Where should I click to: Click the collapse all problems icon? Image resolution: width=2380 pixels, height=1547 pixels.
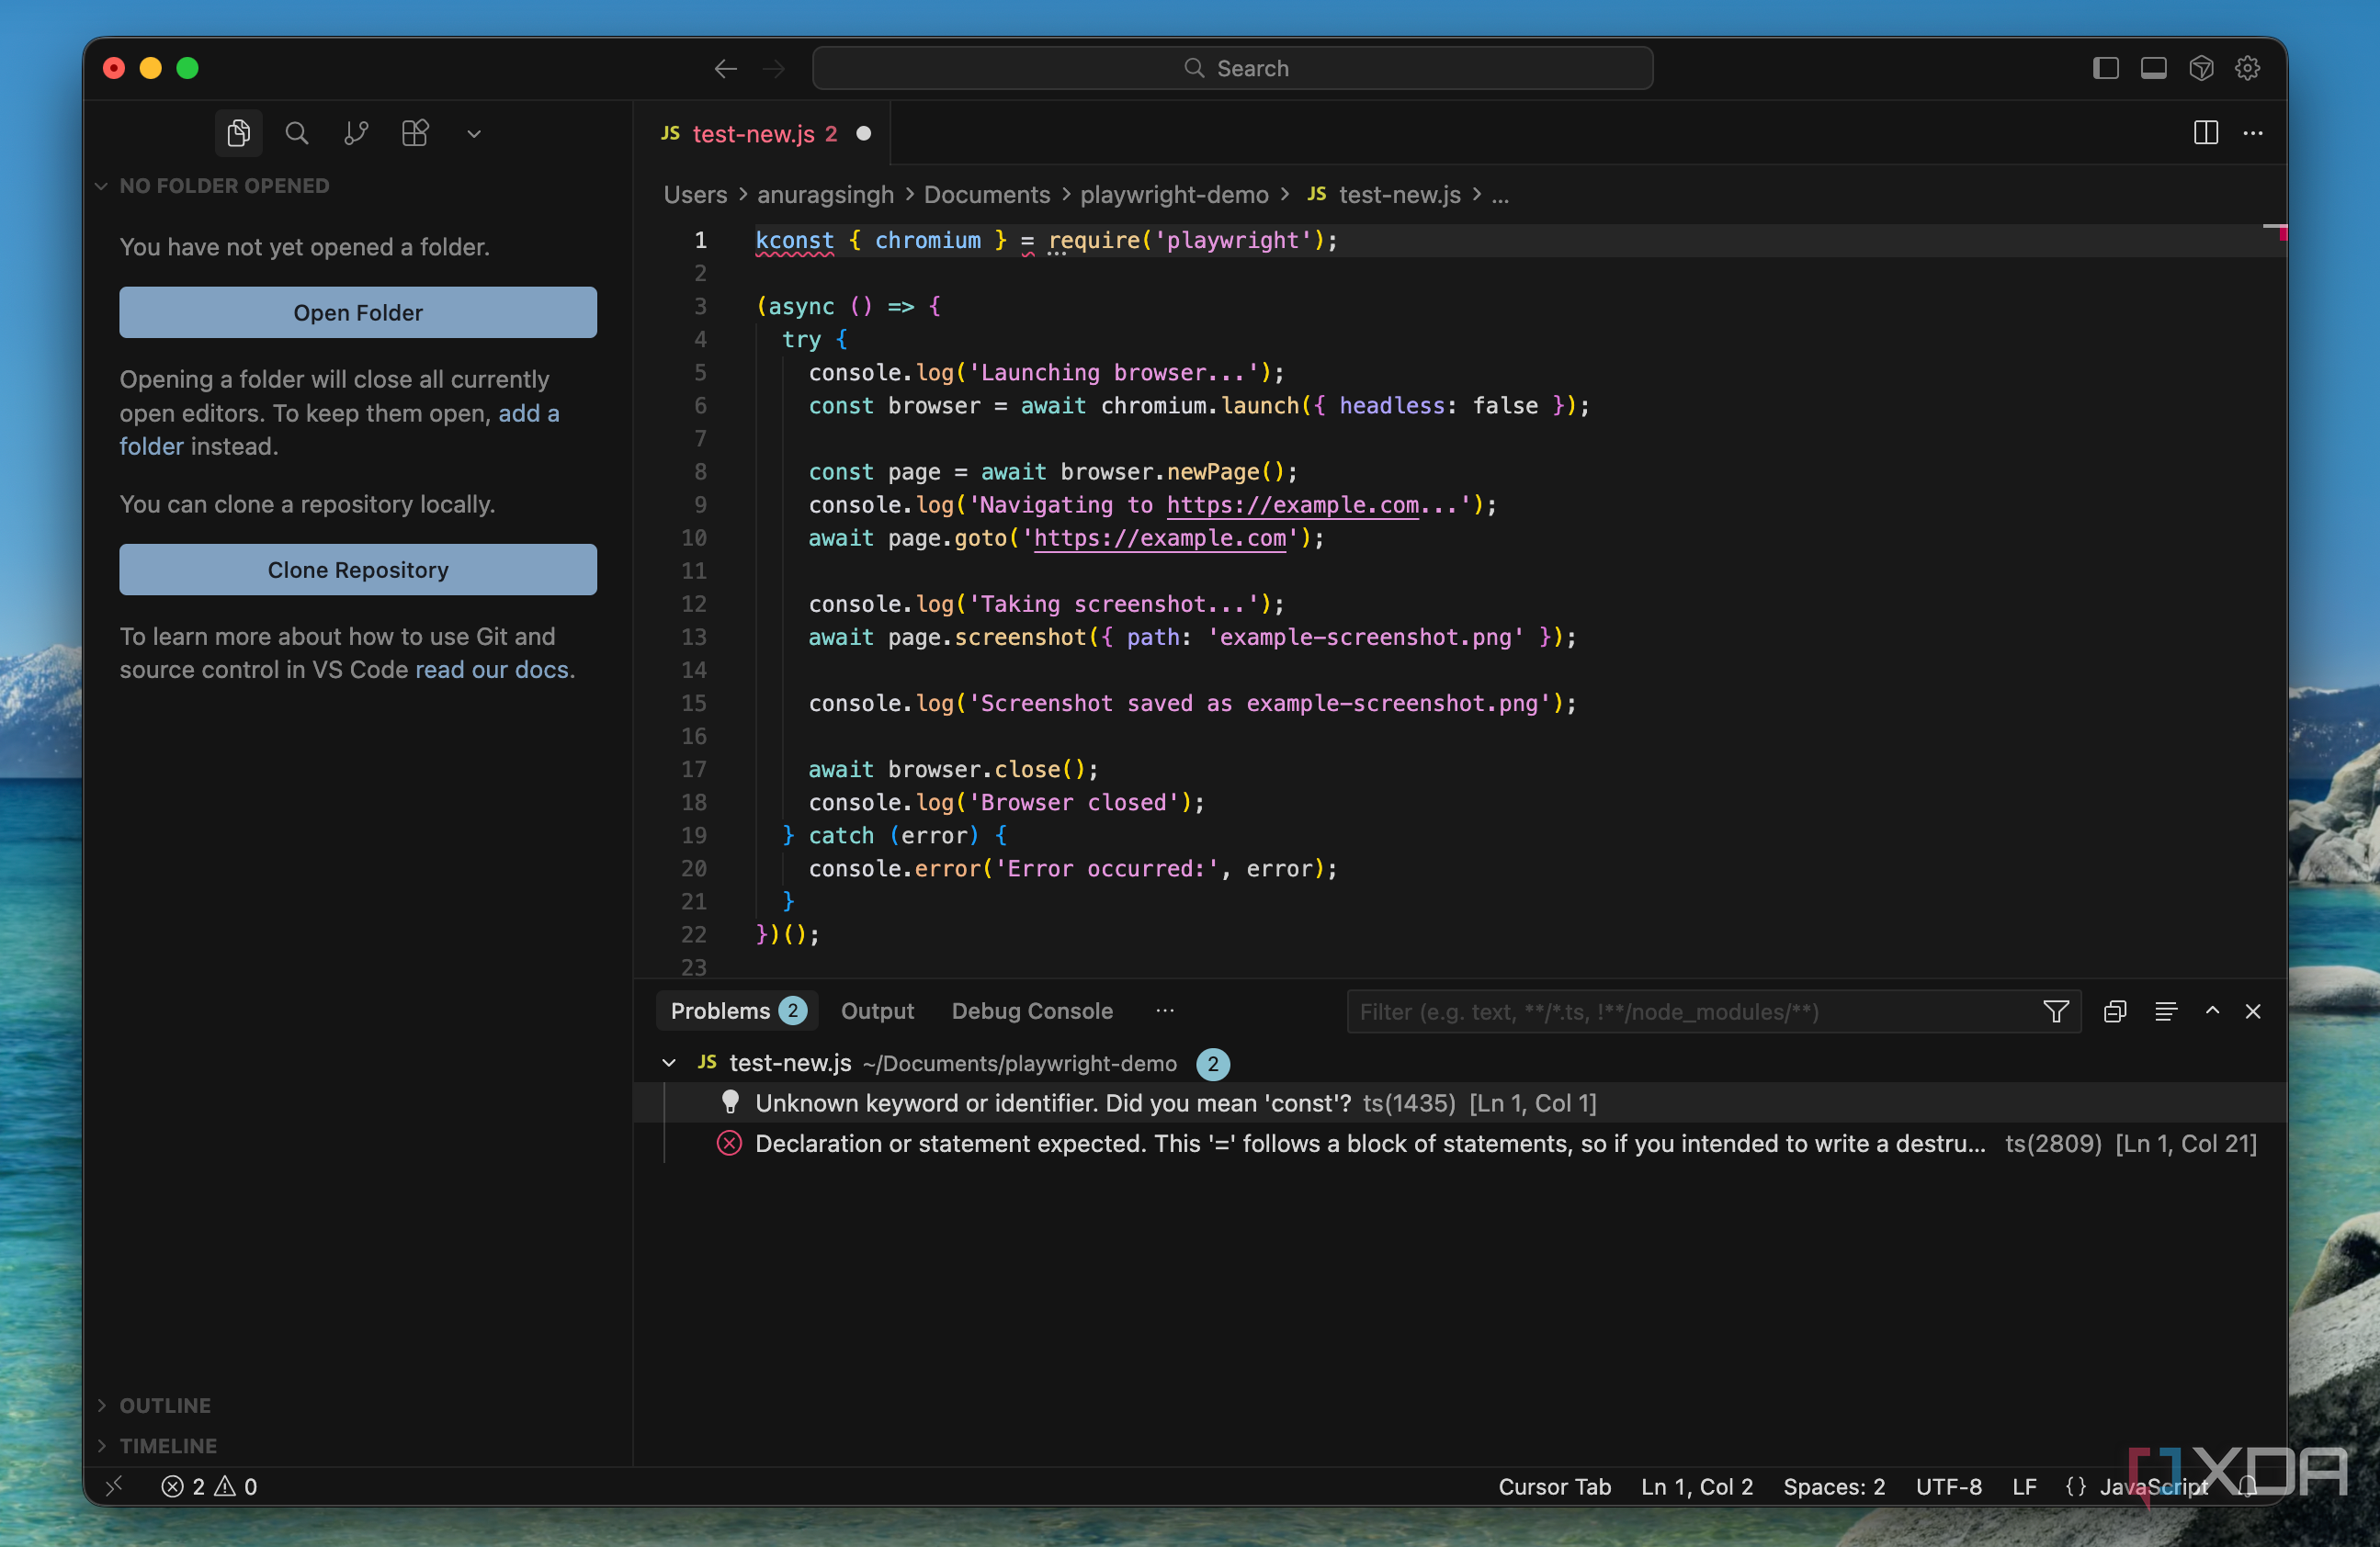coord(2114,1011)
